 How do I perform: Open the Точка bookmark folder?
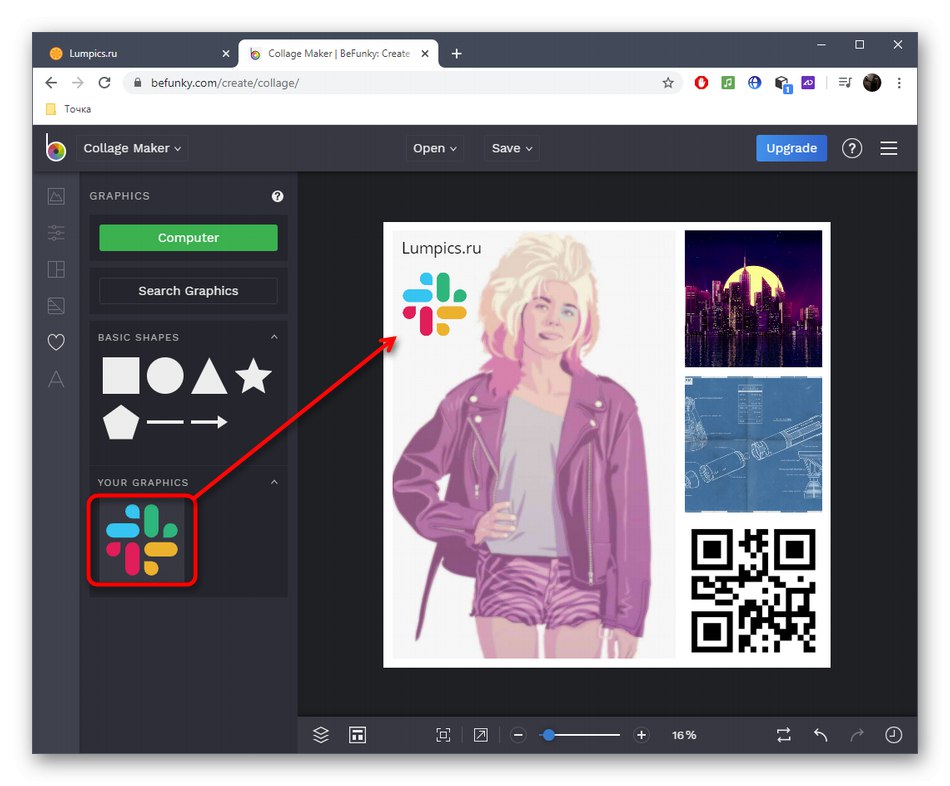coord(68,109)
